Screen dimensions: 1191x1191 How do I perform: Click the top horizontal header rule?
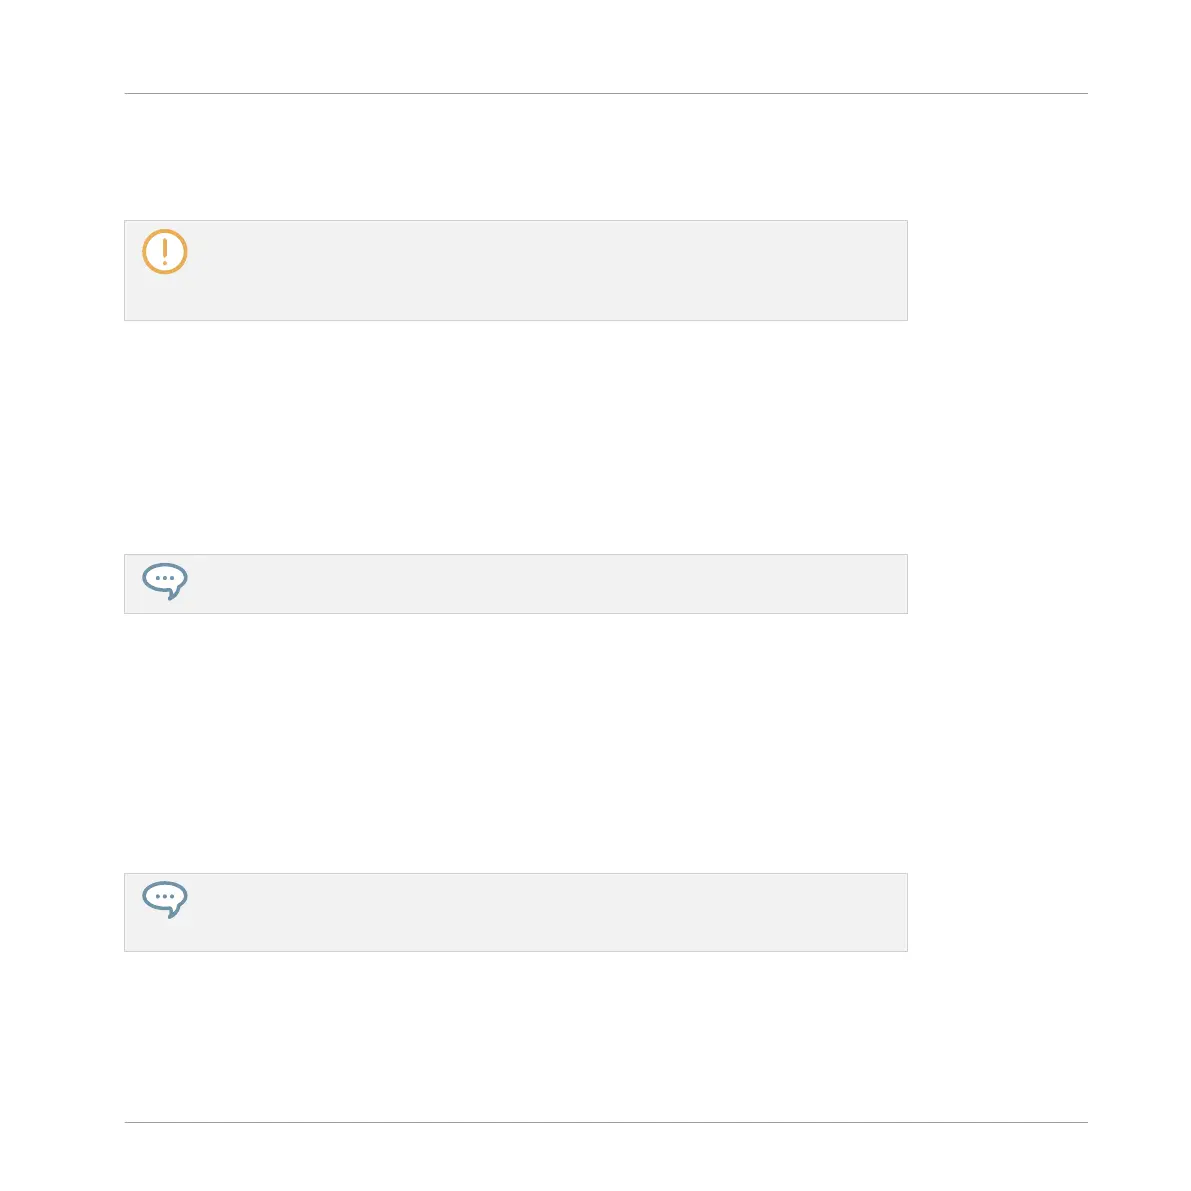[606, 93]
